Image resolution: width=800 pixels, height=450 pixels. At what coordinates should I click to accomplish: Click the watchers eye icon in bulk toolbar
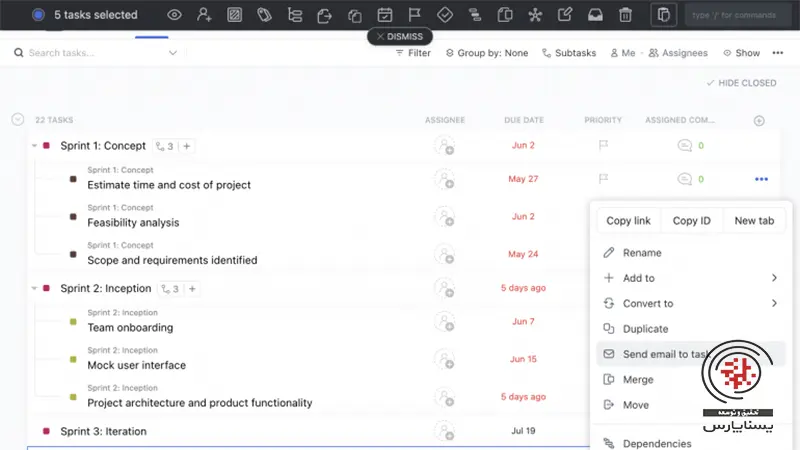[175, 15]
